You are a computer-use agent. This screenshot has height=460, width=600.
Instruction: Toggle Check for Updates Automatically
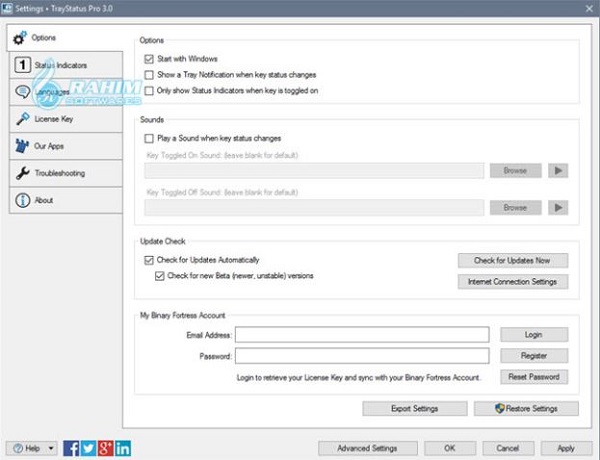[x=149, y=260]
